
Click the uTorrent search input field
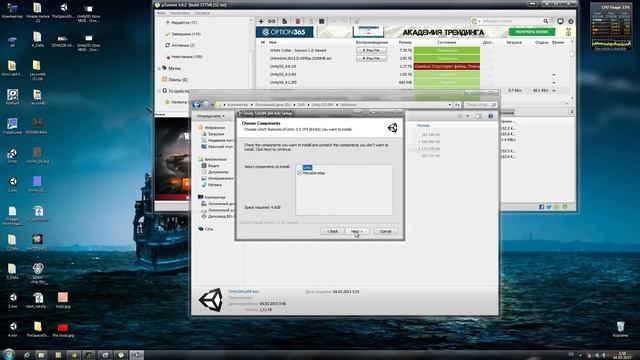pos(511,21)
